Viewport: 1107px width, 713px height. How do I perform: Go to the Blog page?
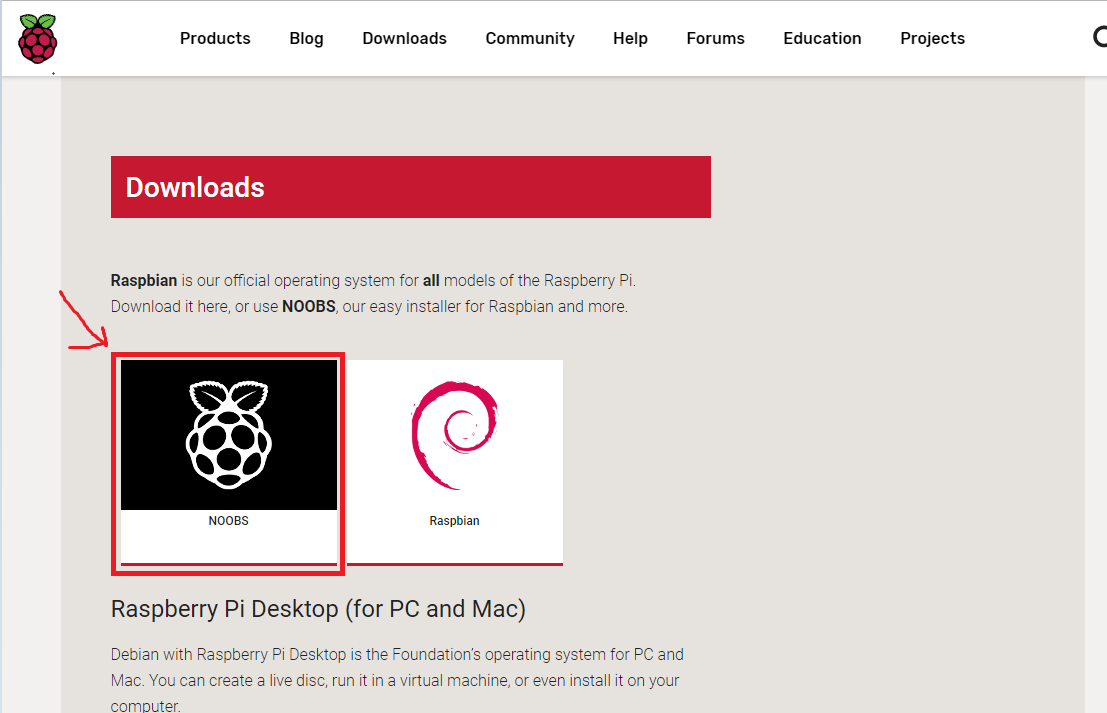[306, 38]
